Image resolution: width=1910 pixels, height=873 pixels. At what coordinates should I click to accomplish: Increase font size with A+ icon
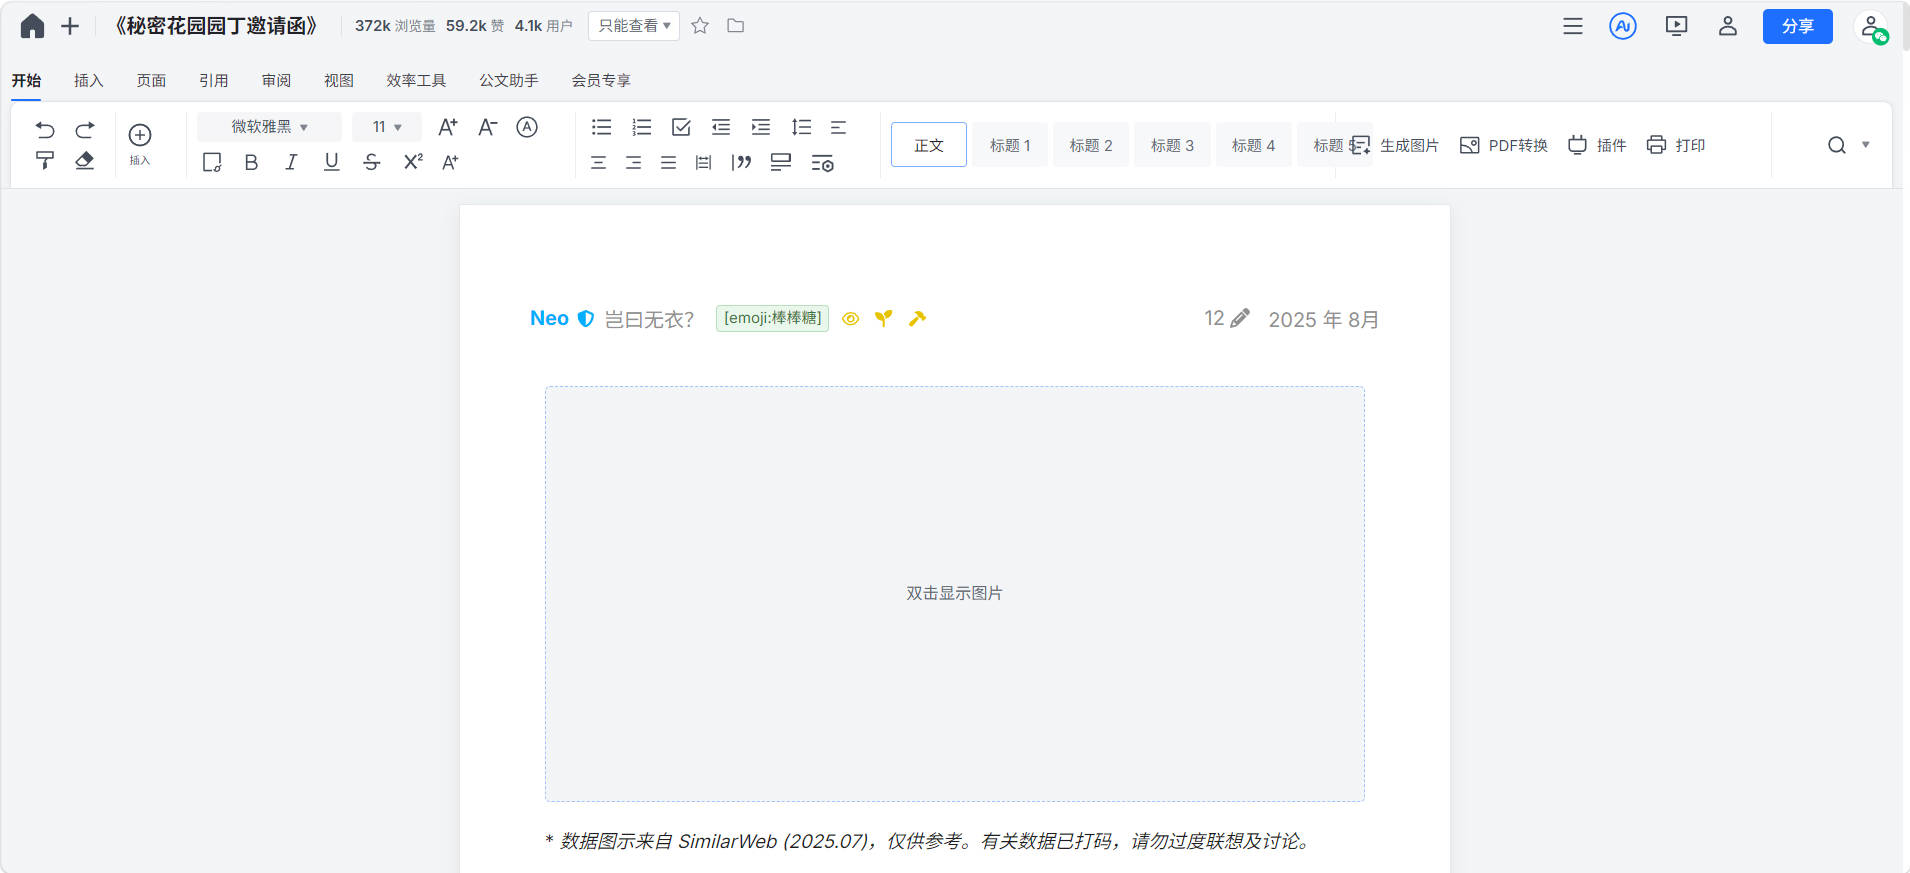[448, 127]
